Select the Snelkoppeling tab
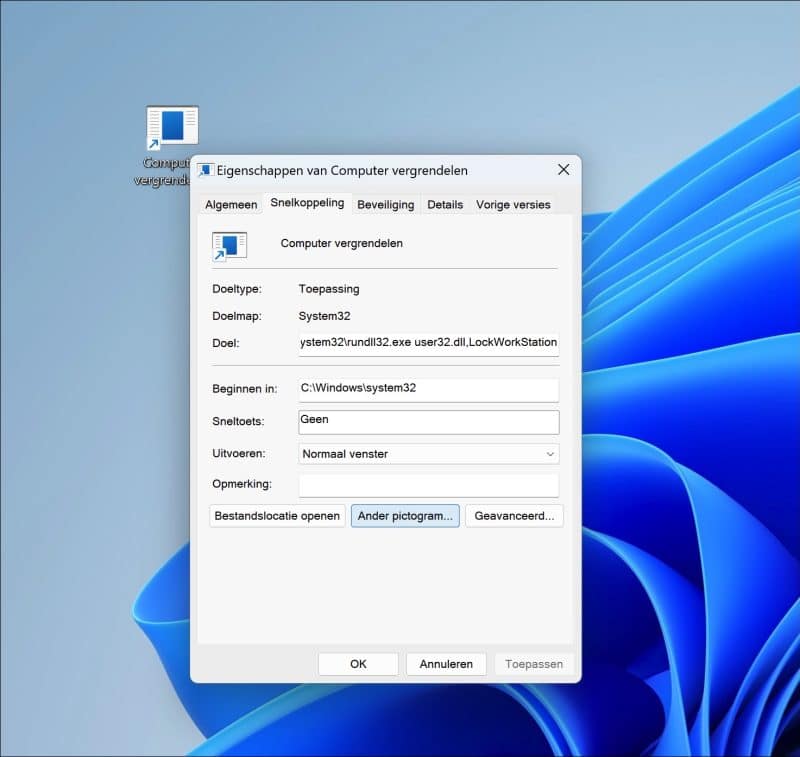 click(x=307, y=203)
